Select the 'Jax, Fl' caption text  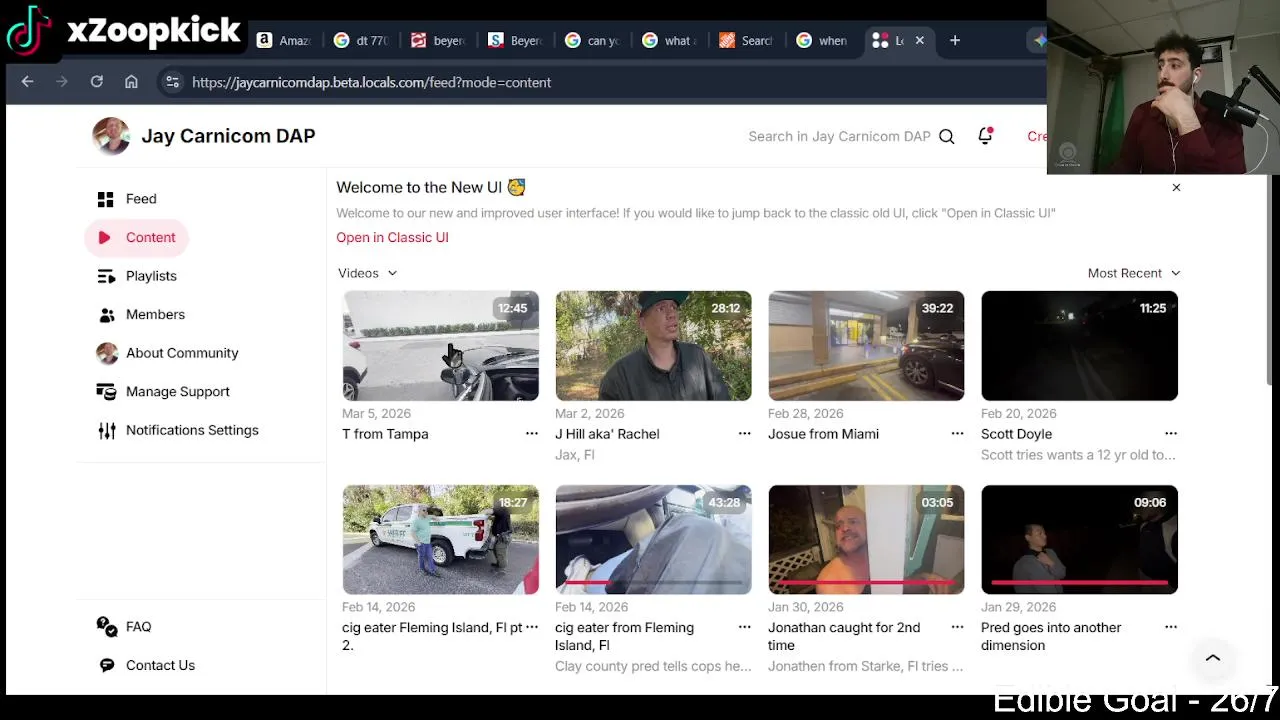575,455
